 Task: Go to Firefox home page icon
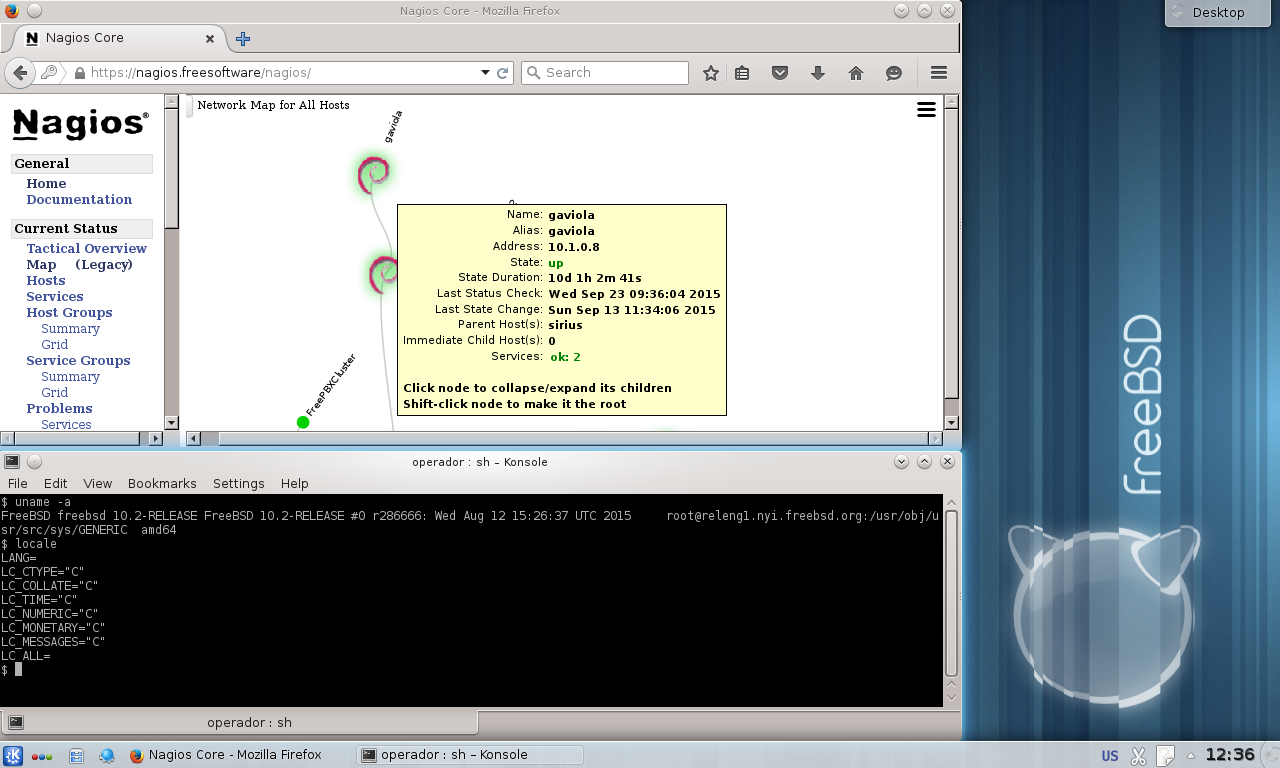pos(856,73)
